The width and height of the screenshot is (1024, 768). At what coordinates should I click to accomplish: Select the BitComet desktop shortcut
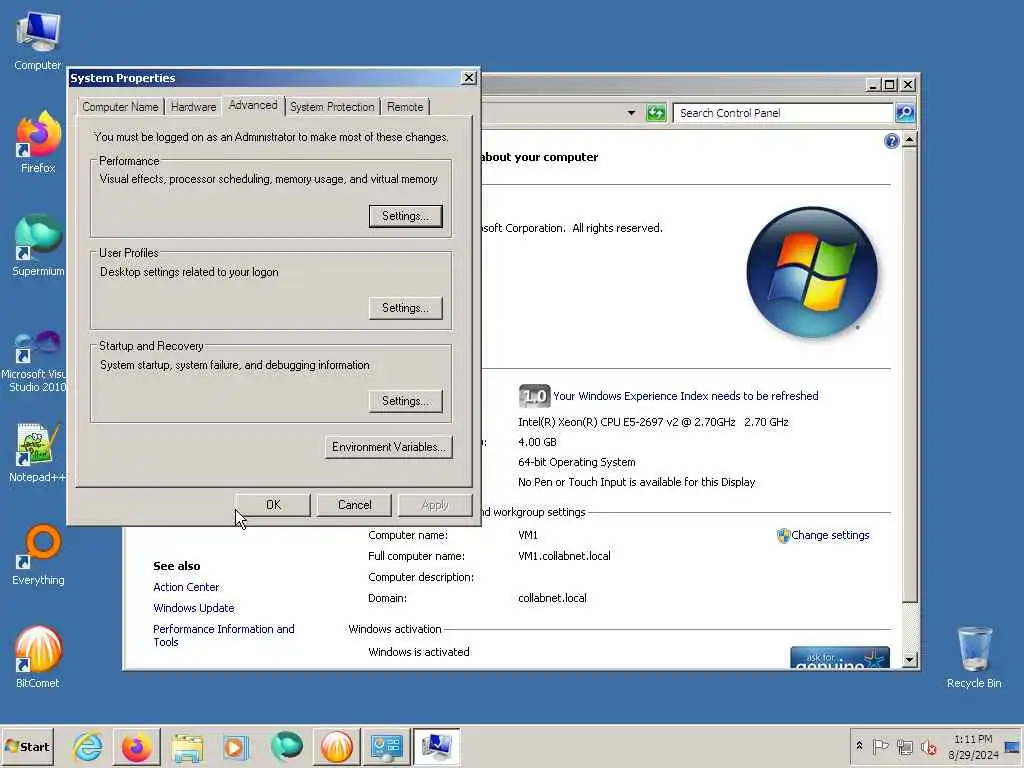(x=38, y=657)
